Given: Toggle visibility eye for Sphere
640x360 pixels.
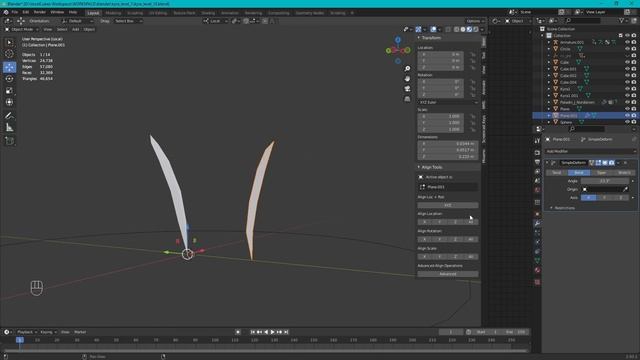Looking at the screenshot, I should point(627,122).
